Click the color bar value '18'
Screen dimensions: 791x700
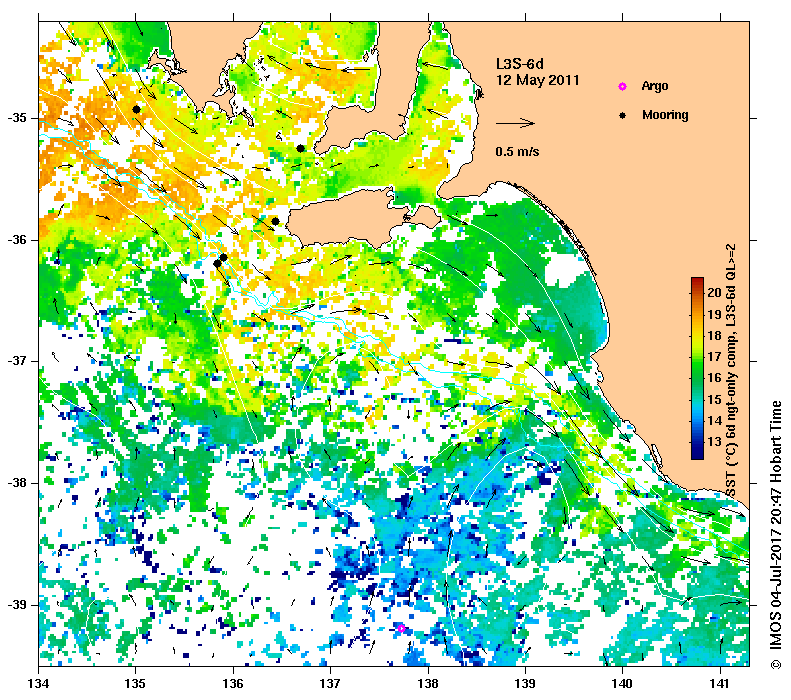click(714, 335)
